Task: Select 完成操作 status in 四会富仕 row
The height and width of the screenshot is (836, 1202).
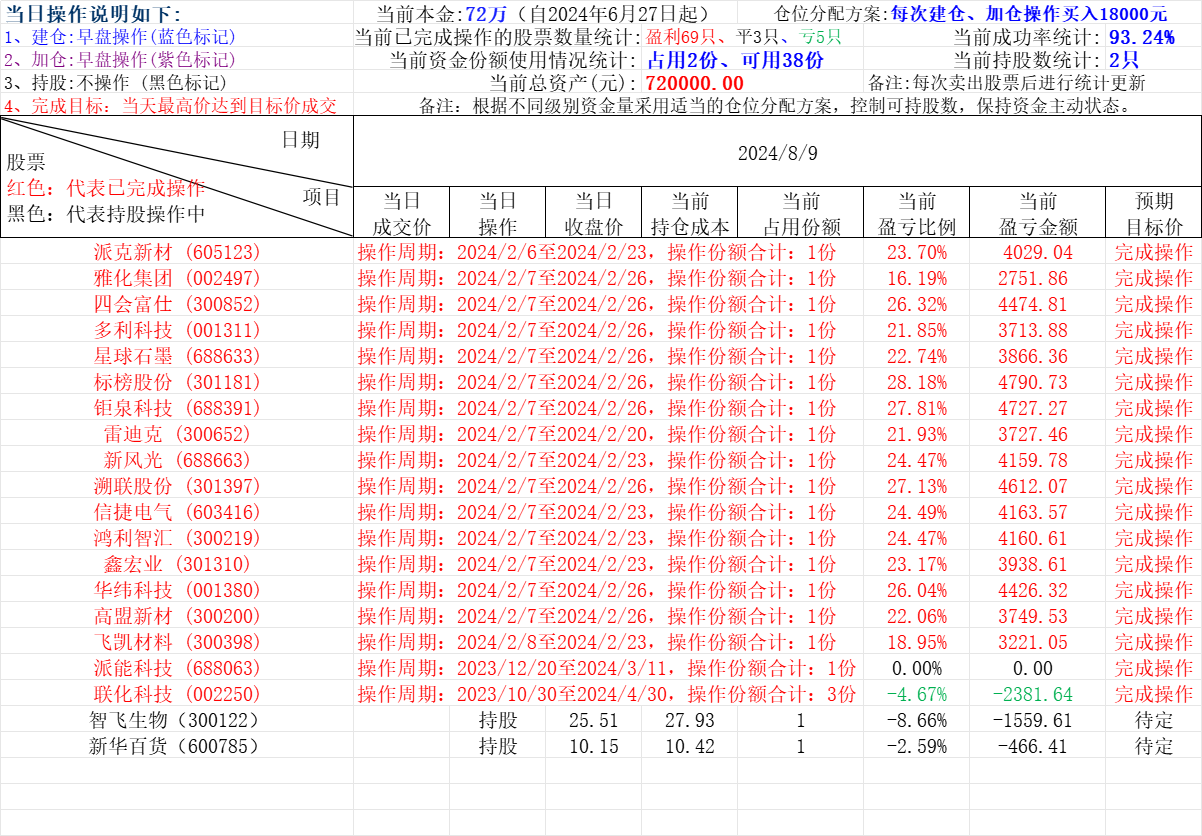Action: tap(1153, 304)
